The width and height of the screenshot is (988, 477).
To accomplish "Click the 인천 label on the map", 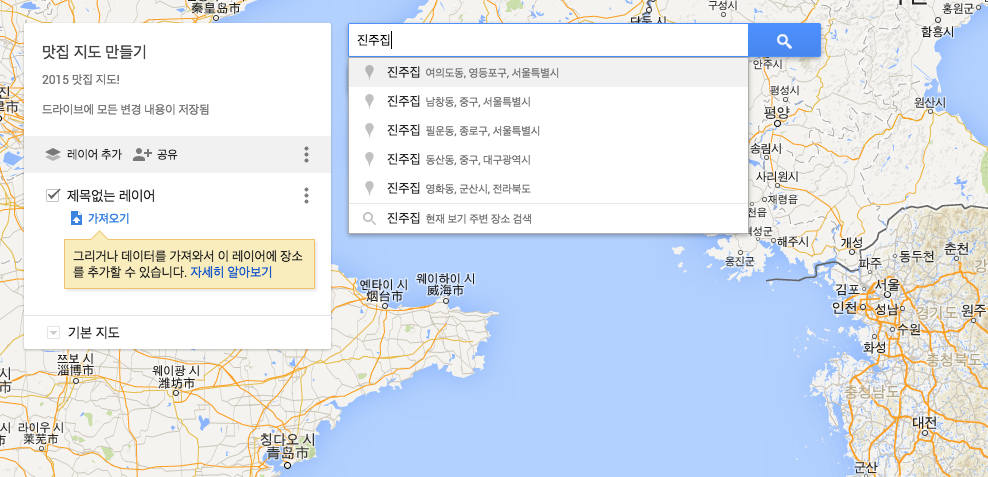I will (x=844, y=307).
